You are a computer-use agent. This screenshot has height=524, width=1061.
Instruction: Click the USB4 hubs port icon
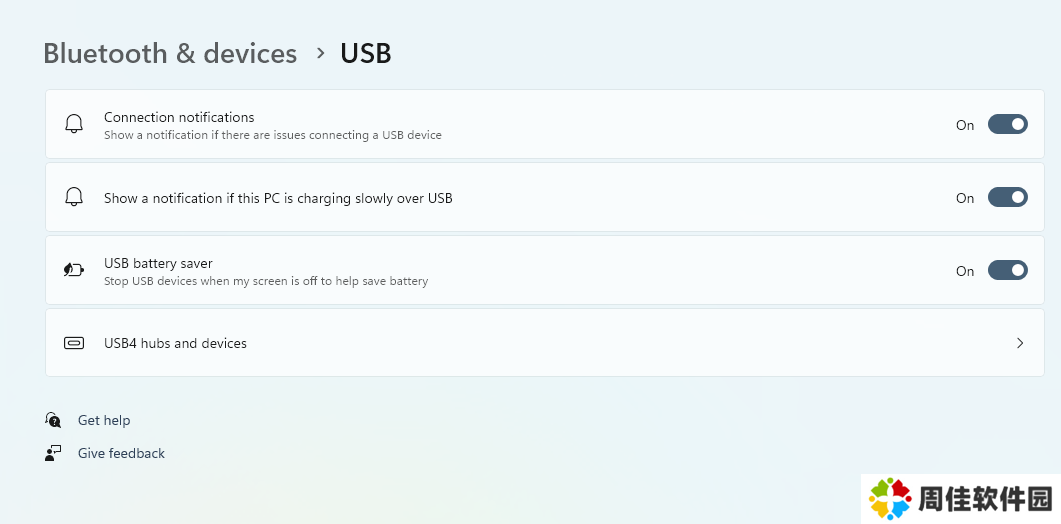(74, 343)
